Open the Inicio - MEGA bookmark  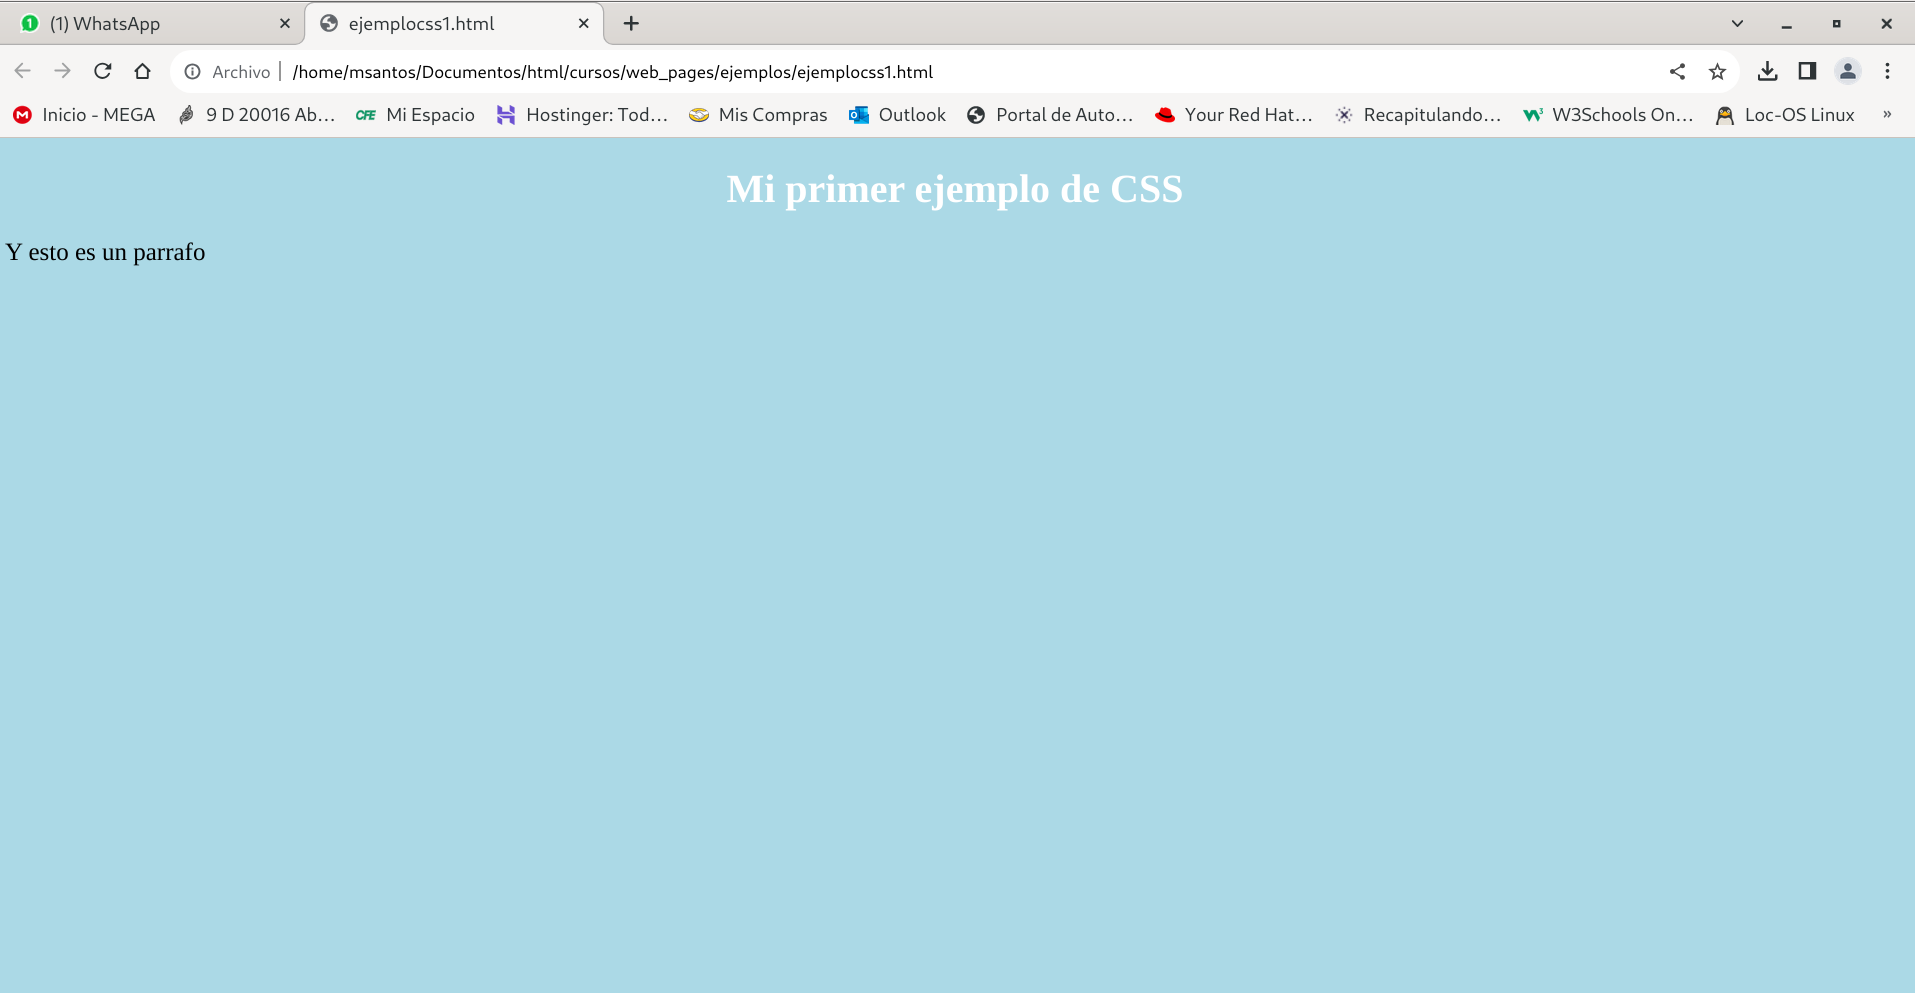85,115
